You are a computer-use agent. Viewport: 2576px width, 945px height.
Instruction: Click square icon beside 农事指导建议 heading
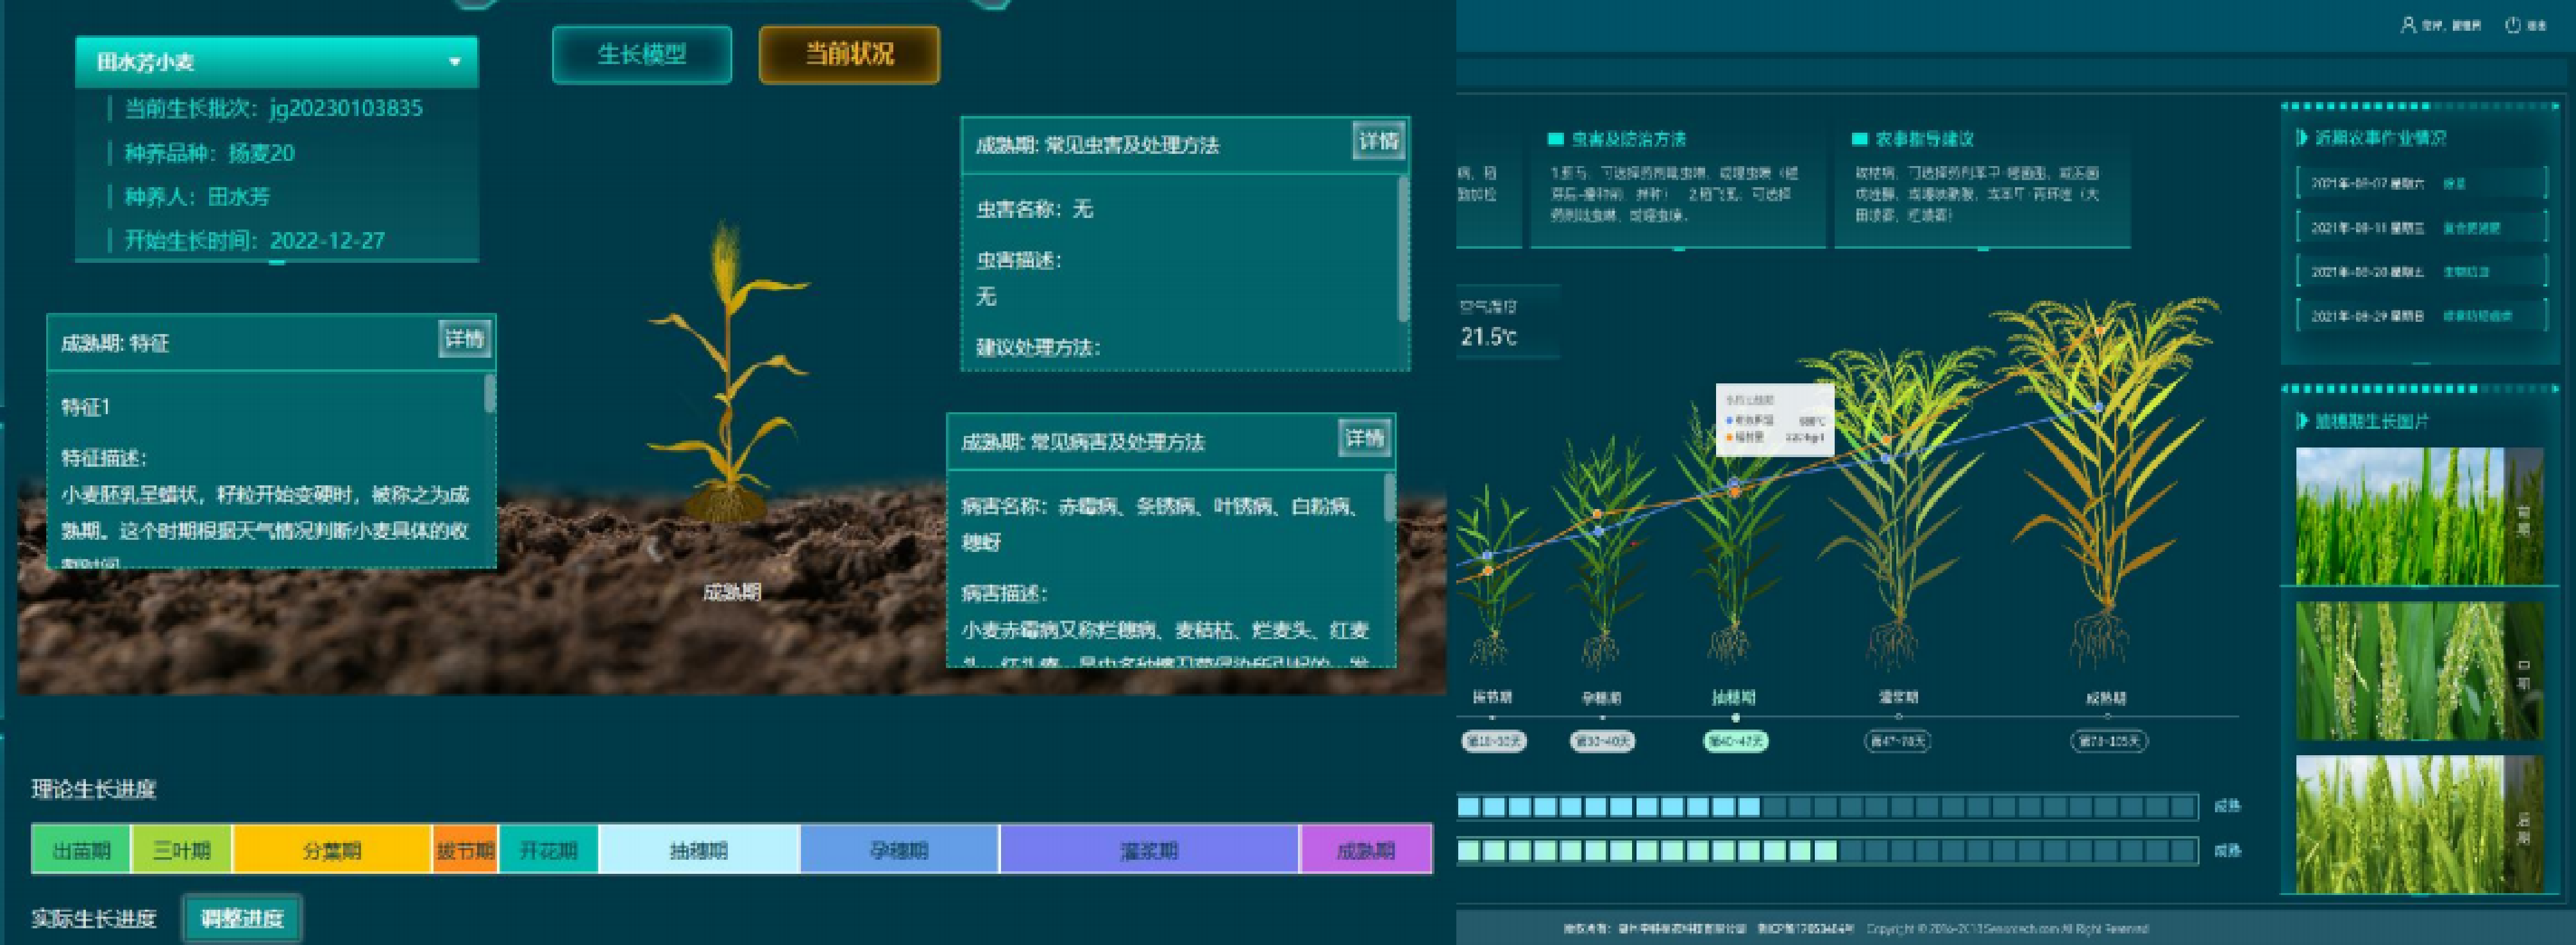(x=1859, y=139)
